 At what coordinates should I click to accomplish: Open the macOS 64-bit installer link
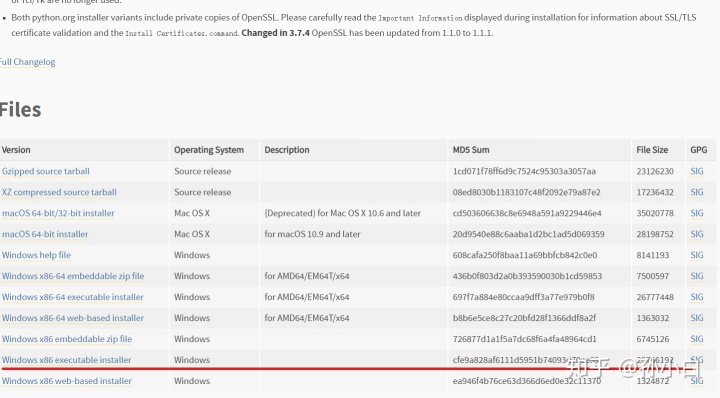[x=45, y=234]
